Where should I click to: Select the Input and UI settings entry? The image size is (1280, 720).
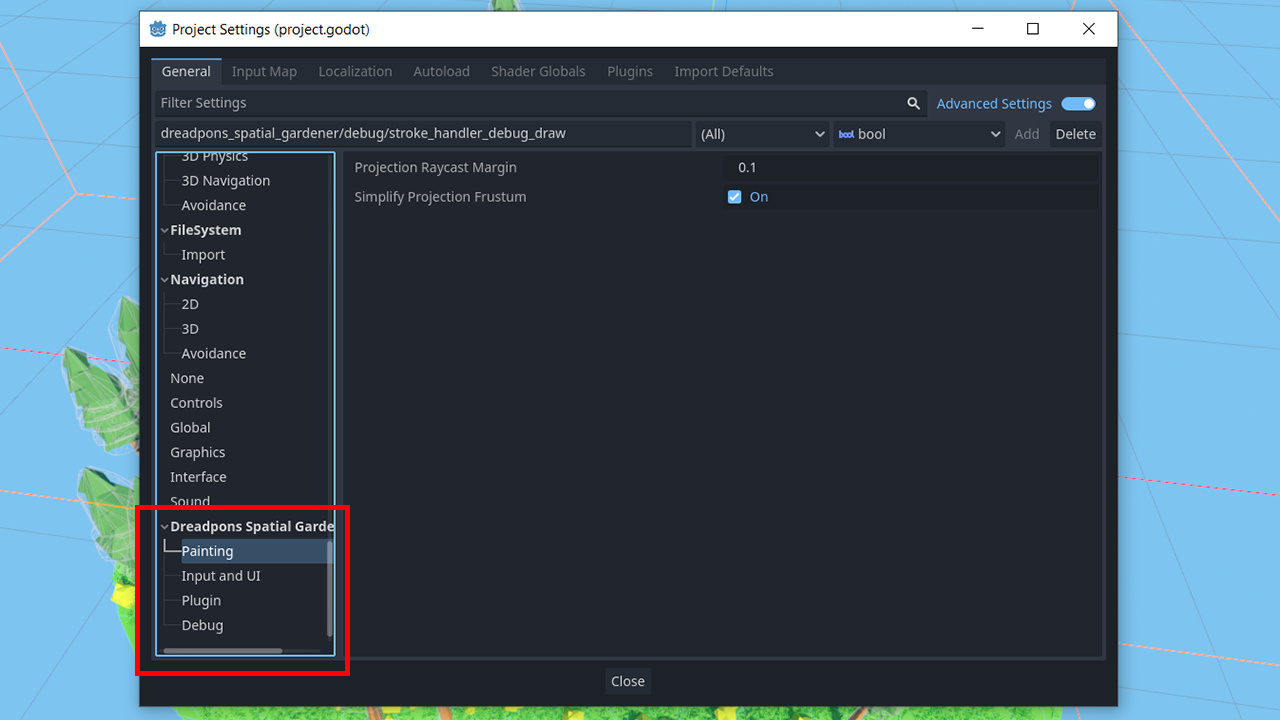click(221, 575)
